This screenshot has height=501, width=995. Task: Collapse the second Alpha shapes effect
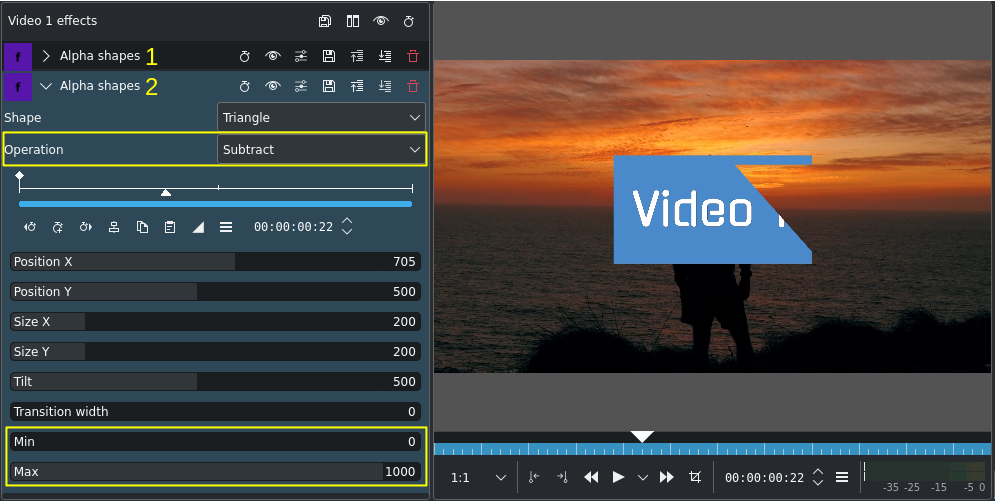point(46,86)
